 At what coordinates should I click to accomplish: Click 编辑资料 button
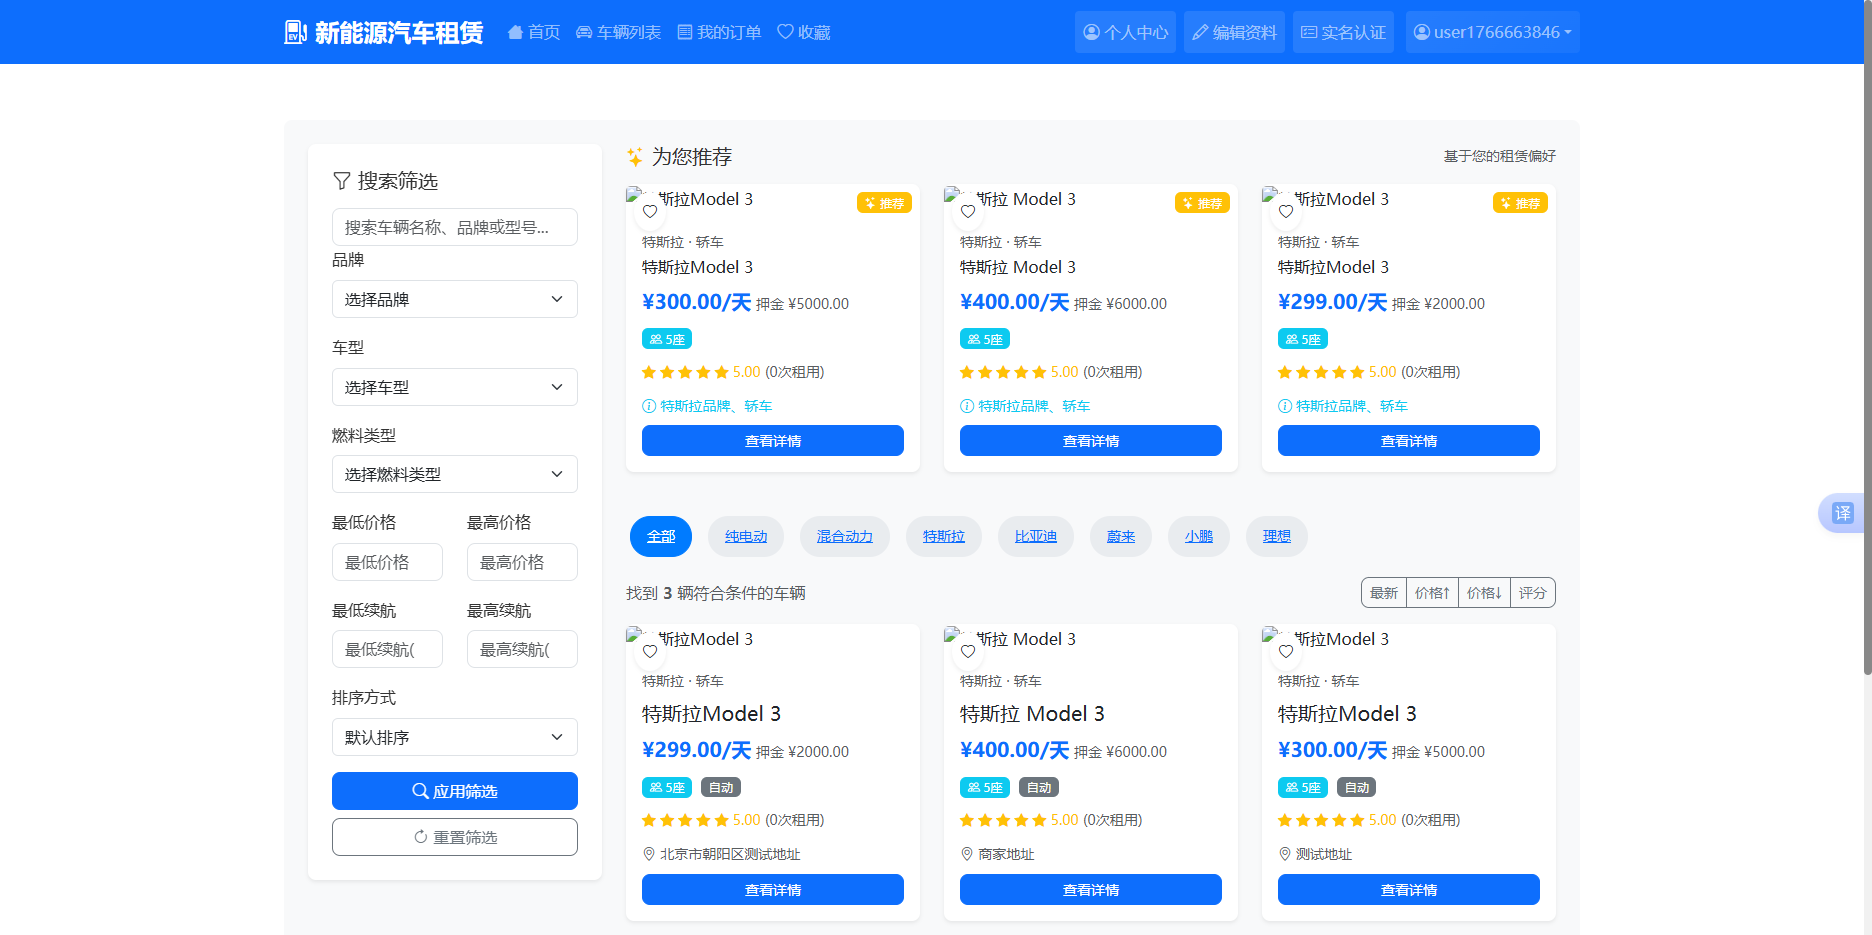pos(1234,32)
